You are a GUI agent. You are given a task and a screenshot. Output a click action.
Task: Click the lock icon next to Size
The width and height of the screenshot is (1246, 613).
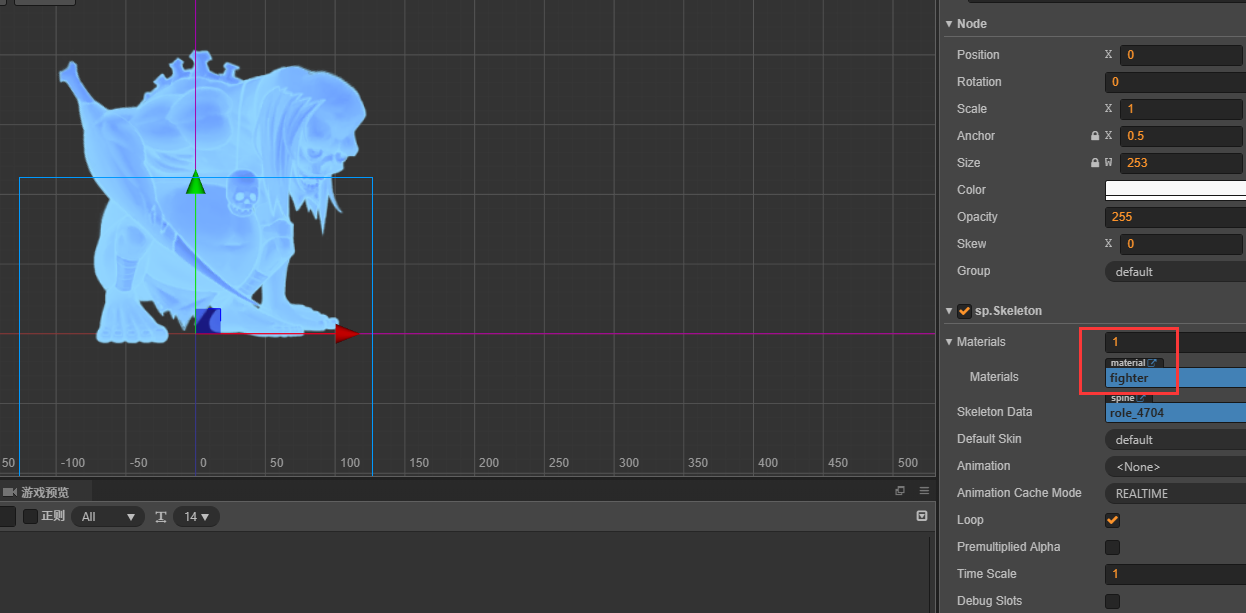click(x=1095, y=163)
